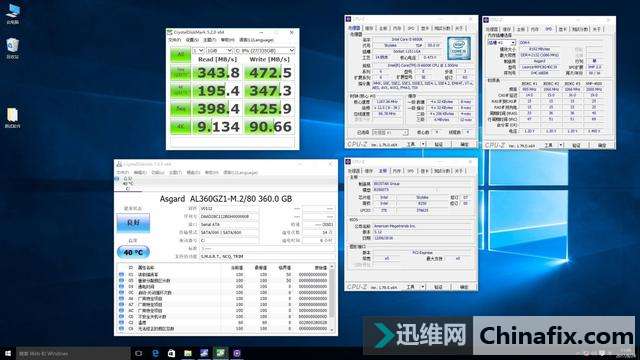Start the 4K Q32T1 test in CrystalDiskMark
The width and height of the screenshot is (640, 360).
pos(180,91)
